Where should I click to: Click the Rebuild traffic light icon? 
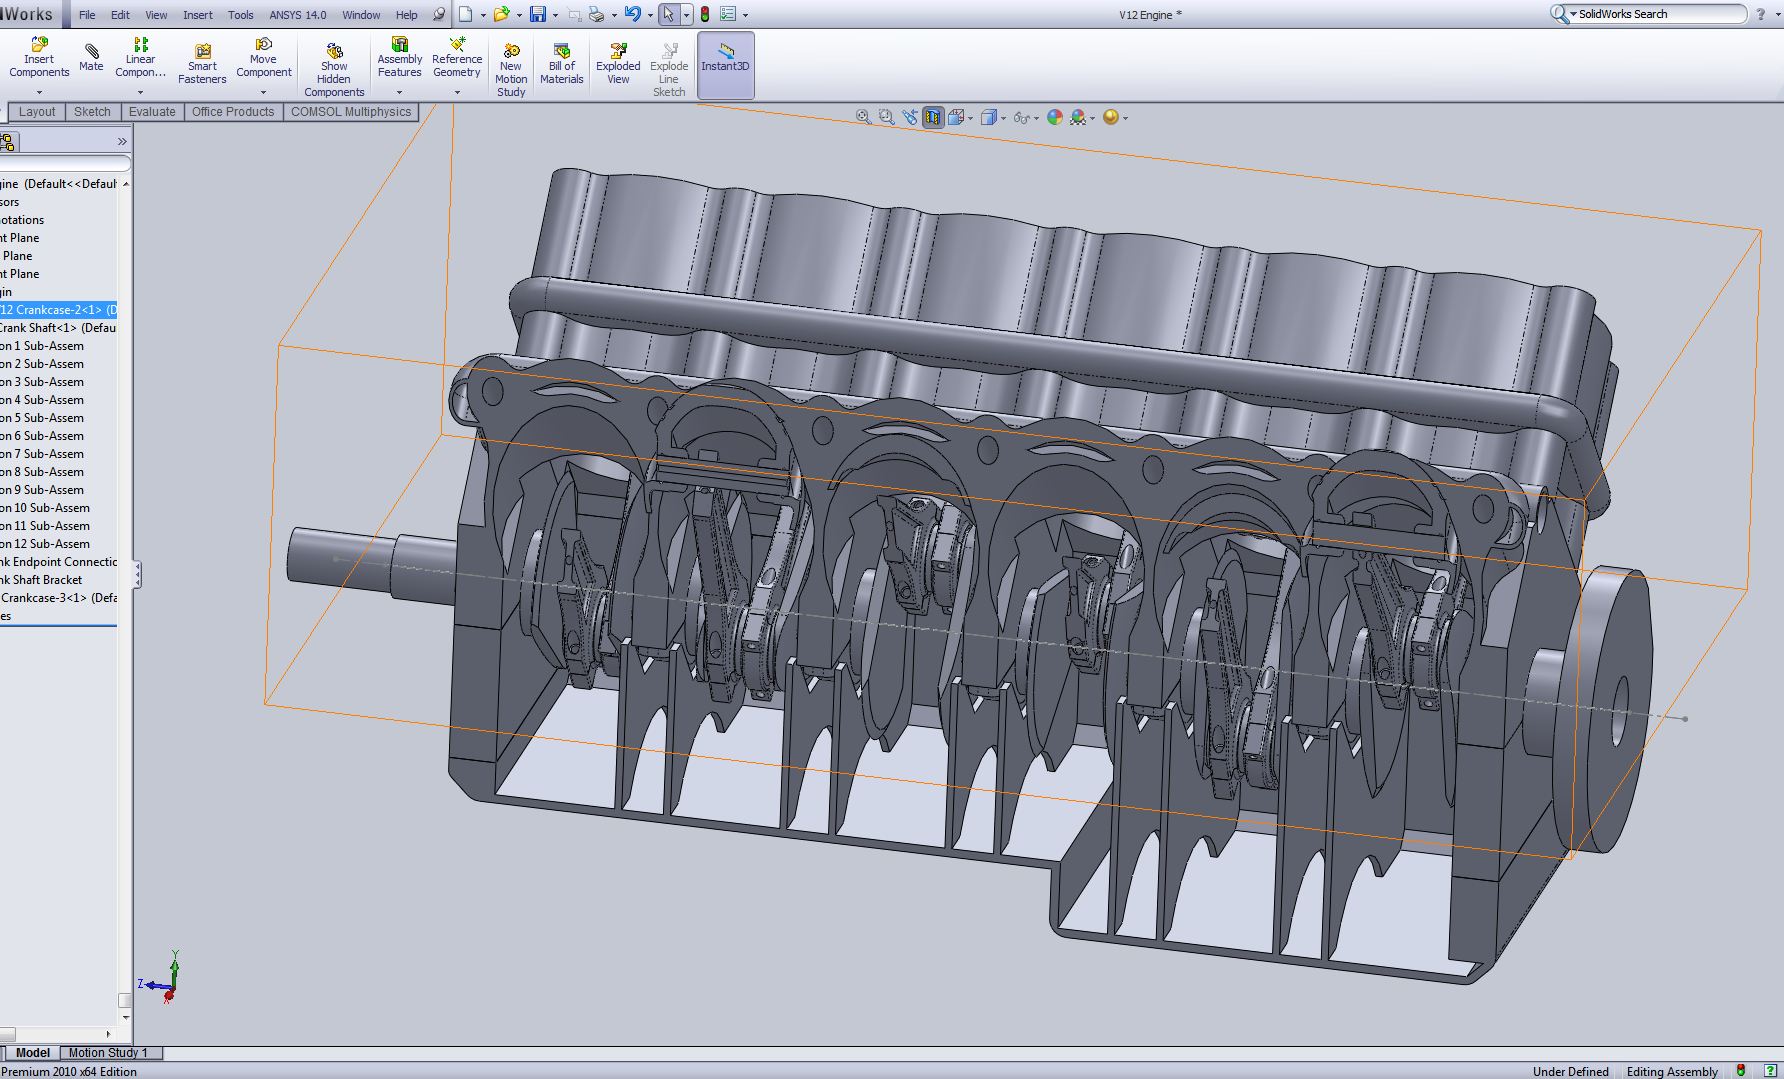click(705, 15)
